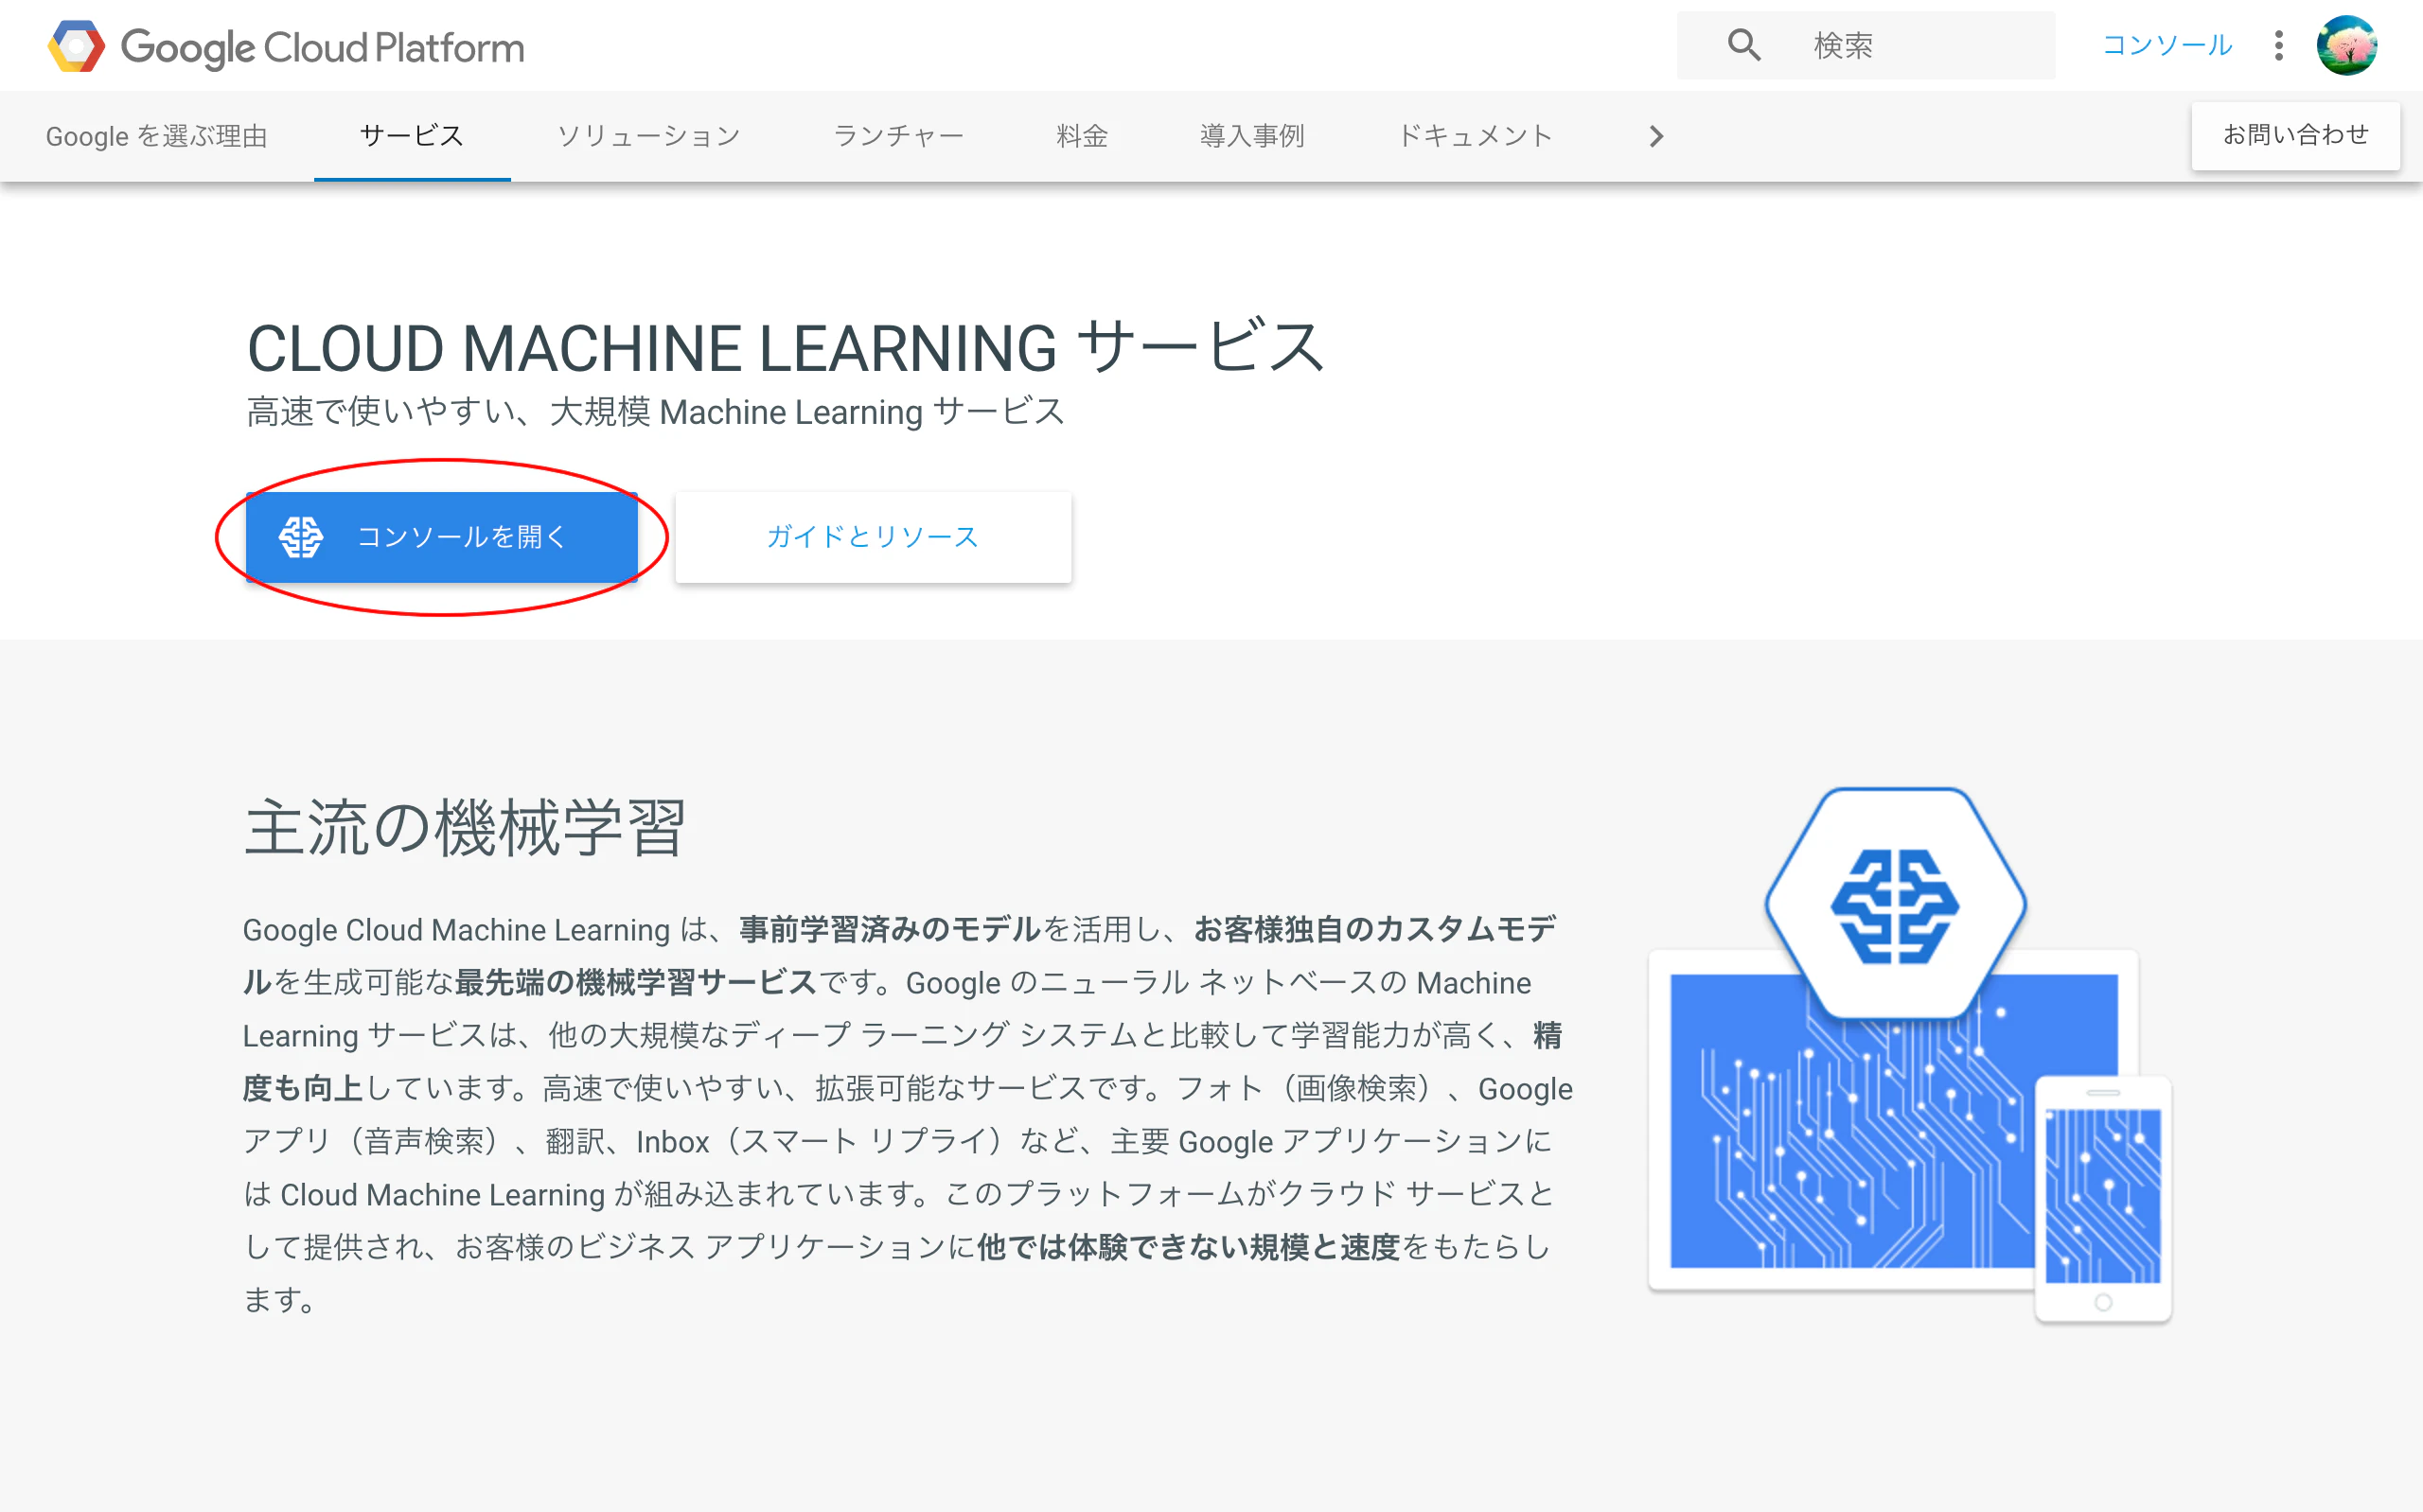Open ガイドとリソース

(x=872, y=537)
